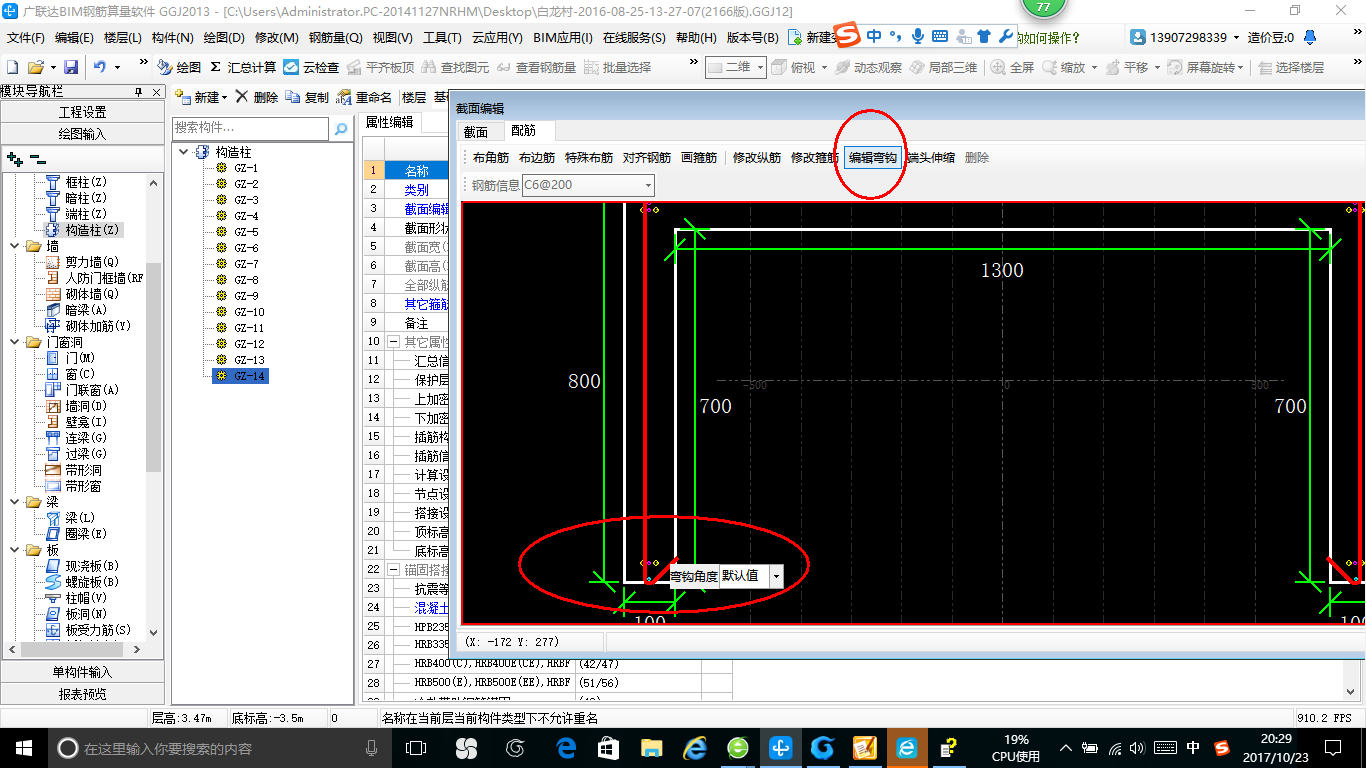Select 现浇板(B) item

click(x=91, y=566)
